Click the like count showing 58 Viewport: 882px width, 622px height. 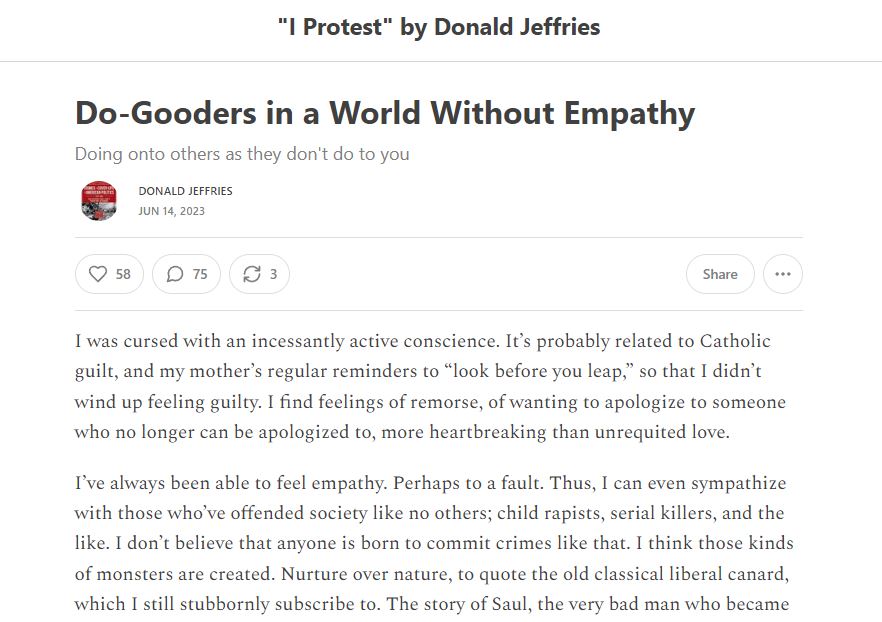pos(123,274)
